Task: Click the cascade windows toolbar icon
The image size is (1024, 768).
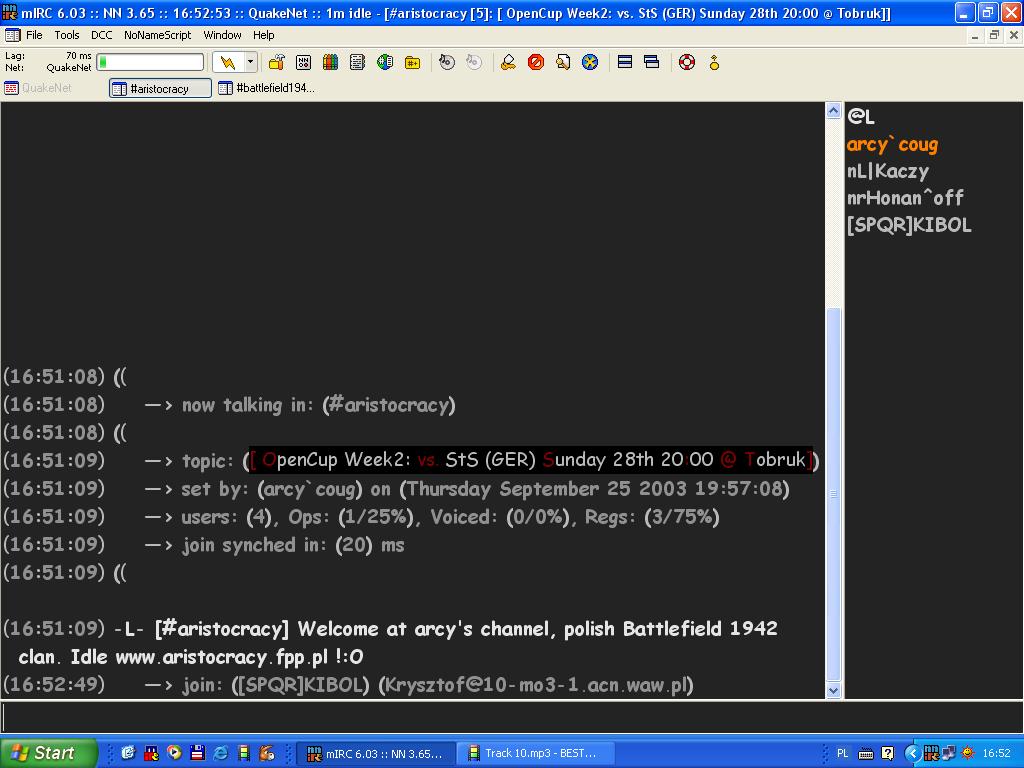Action: (x=652, y=62)
